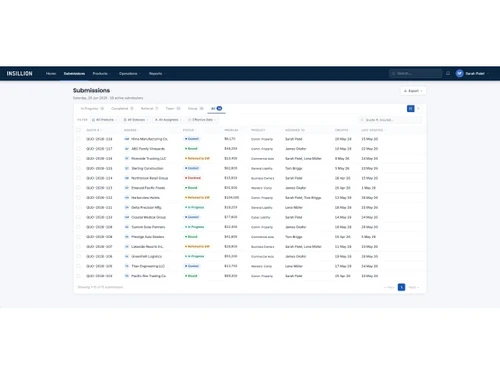Image resolution: width=500 pixels, height=375 pixels.
Task: Click Sarah Patel's avatar in header
Action: point(459,73)
